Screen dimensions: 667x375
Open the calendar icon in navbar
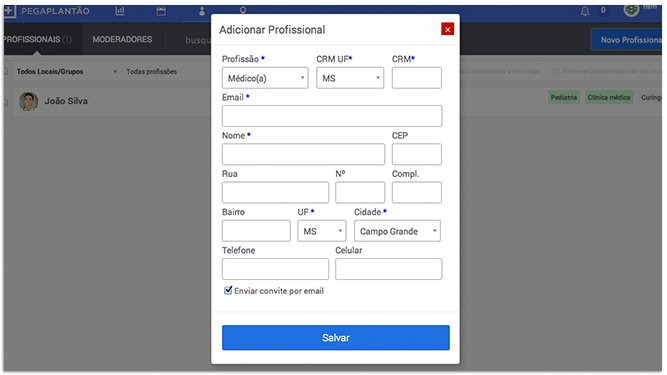[x=161, y=11]
